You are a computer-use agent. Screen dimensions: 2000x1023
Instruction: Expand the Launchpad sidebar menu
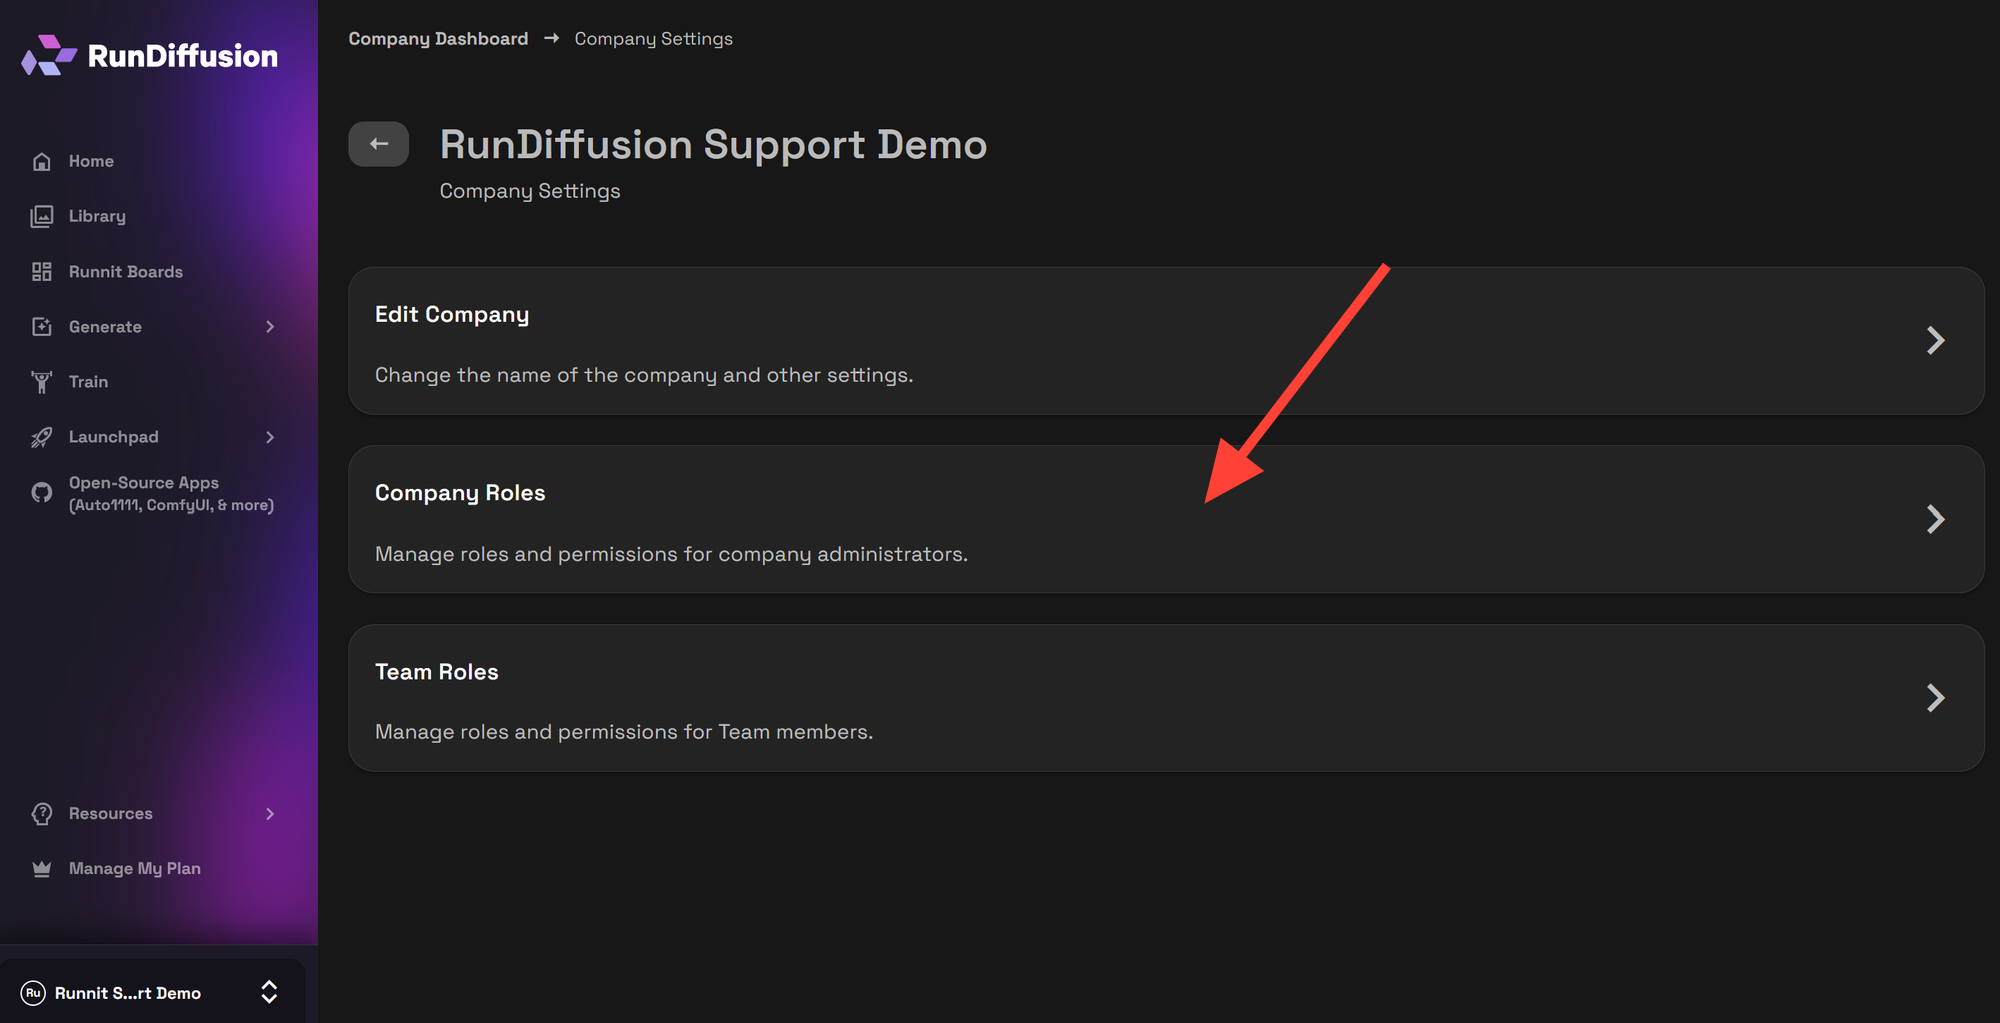coord(269,436)
